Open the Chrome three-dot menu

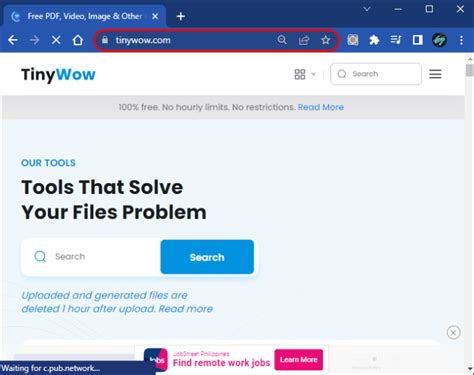[x=461, y=40]
